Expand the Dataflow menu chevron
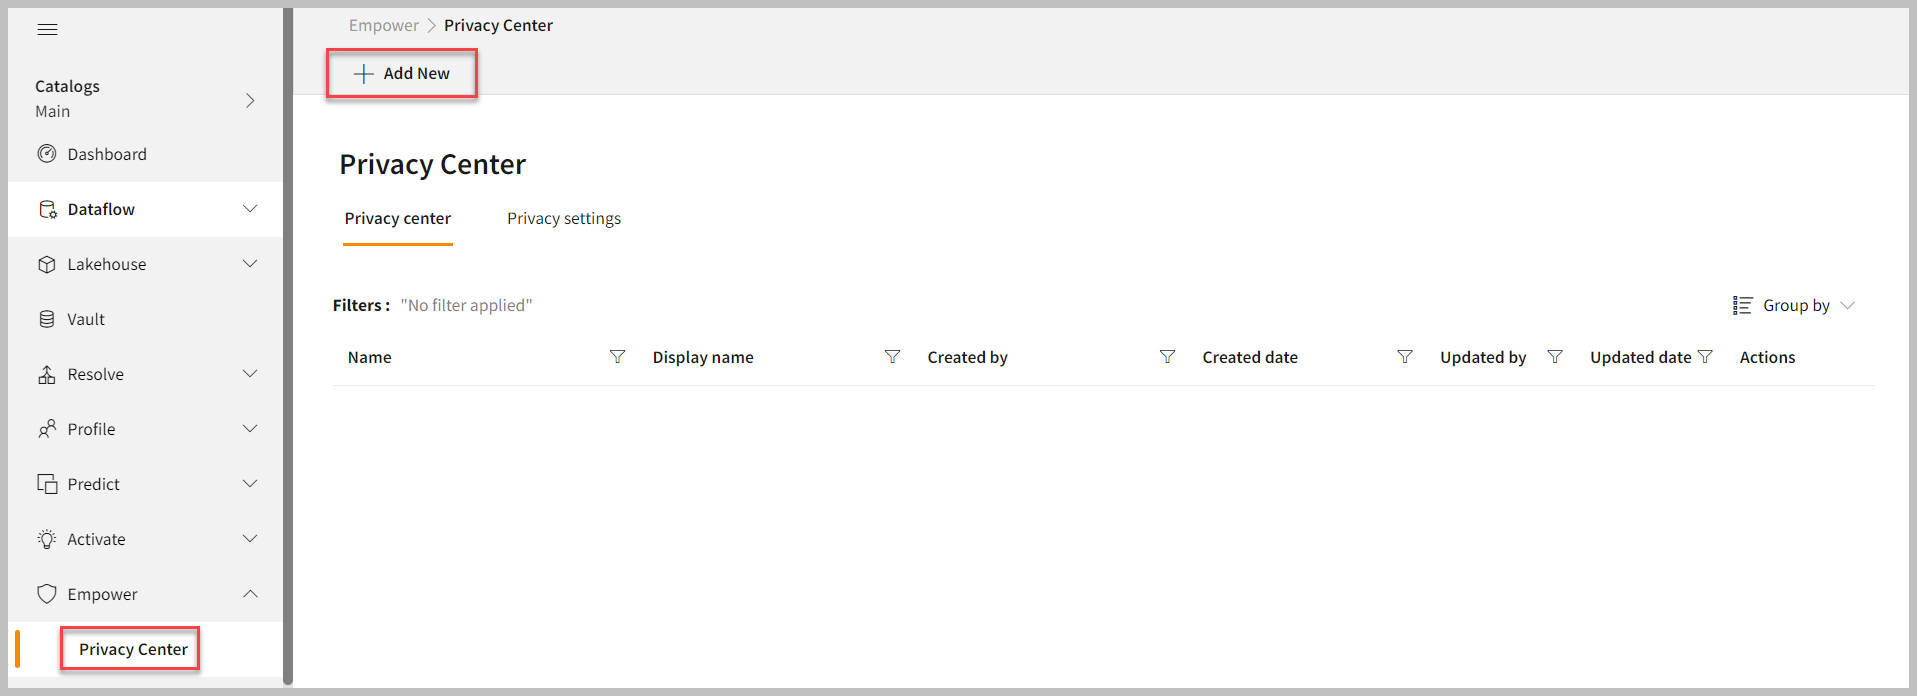1917x696 pixels. (250, 209)
